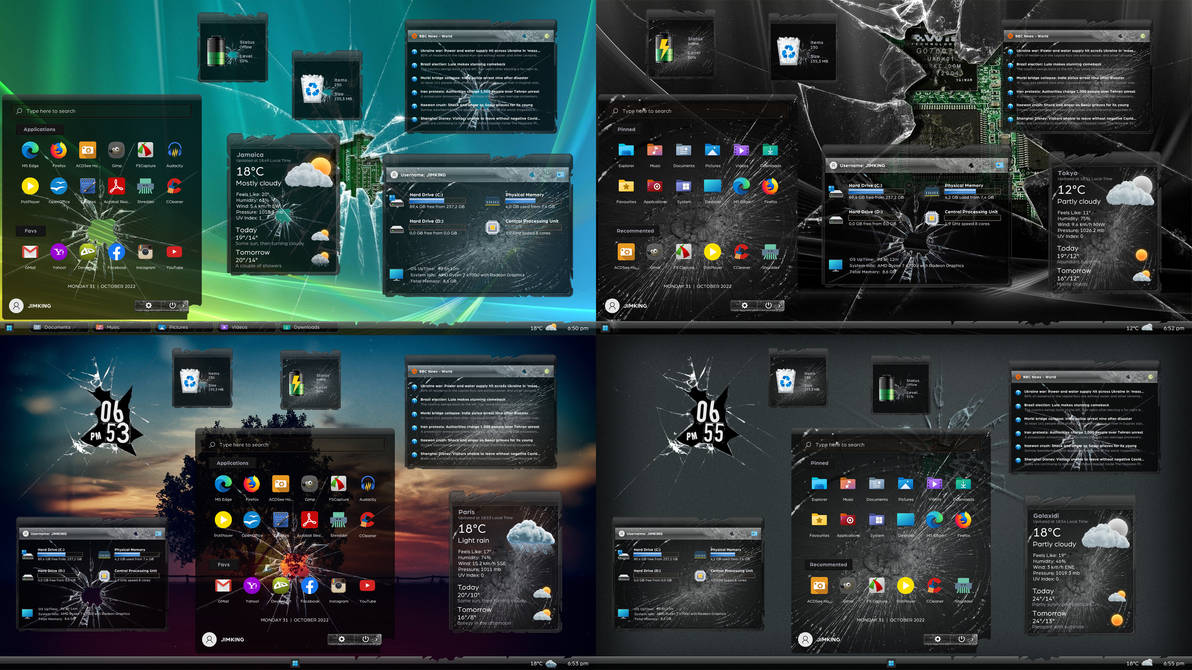Launch Gimp from the Applications list
Viewport: 1192px width, 670px height.
point(115,149)
